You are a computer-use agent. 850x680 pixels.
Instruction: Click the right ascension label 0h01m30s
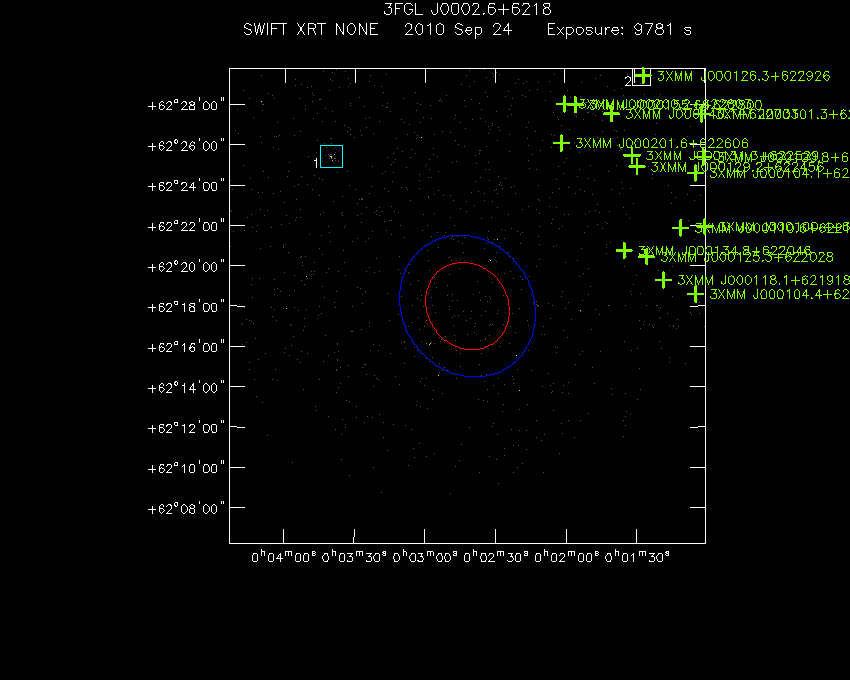(x=638, y=557)
